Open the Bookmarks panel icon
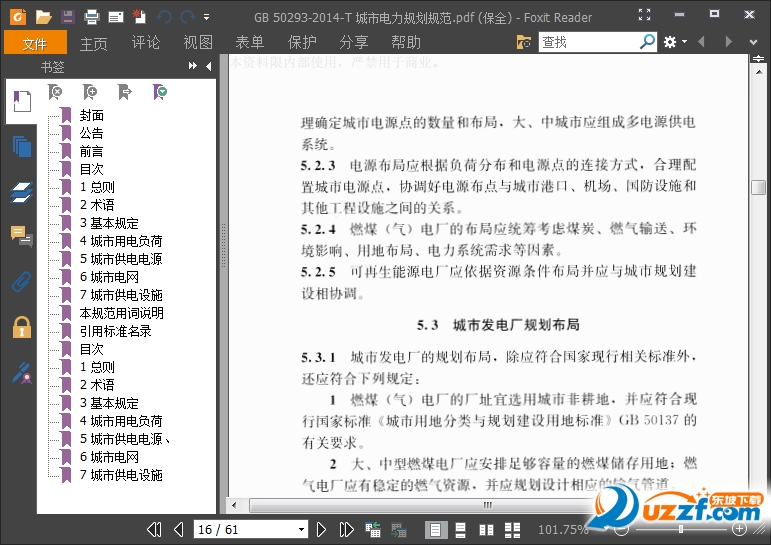Viewport: 771px width, 545px height. click(x=22, y=101)
